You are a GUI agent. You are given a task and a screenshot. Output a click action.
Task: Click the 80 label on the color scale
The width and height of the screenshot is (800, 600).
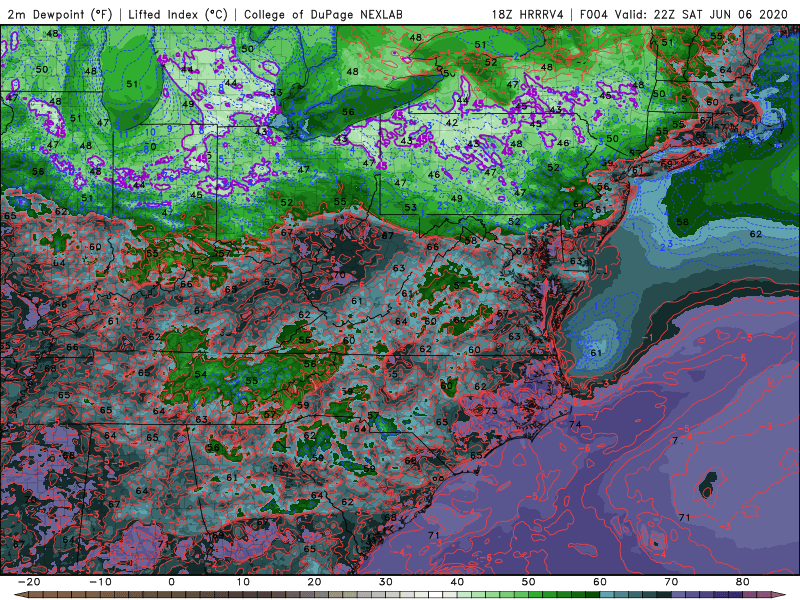[743, 582]
